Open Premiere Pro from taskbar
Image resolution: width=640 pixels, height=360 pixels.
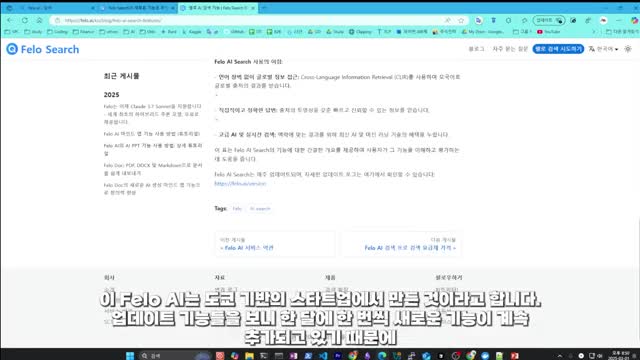coord(338,356)
